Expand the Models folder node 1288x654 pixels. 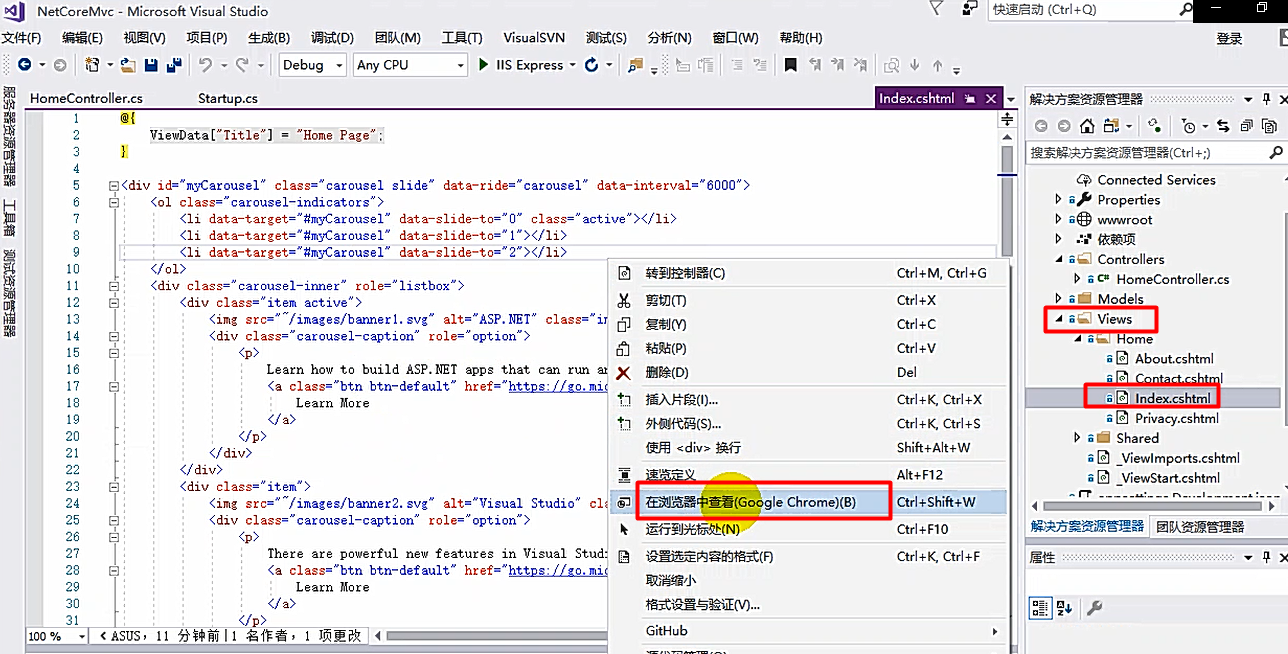click(x=1058, y=299)
